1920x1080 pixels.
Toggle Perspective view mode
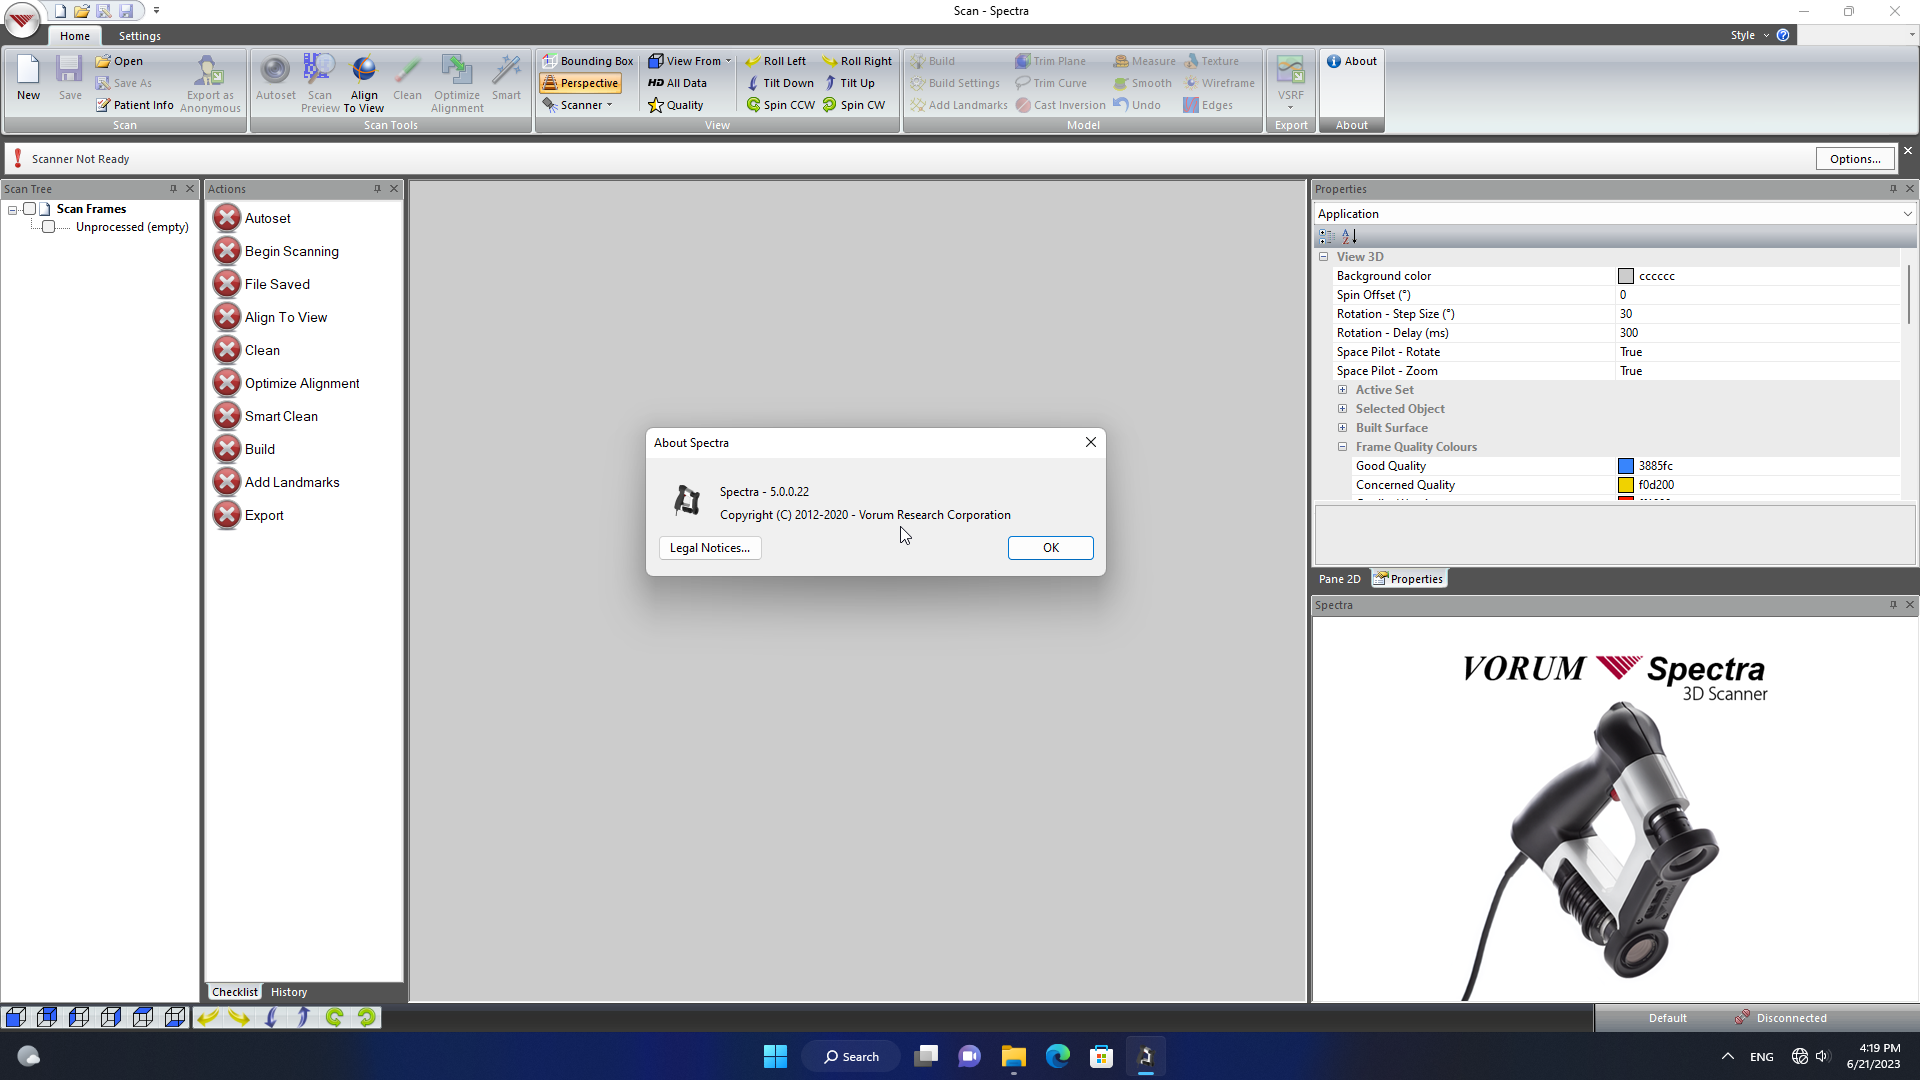coord(581,83)
